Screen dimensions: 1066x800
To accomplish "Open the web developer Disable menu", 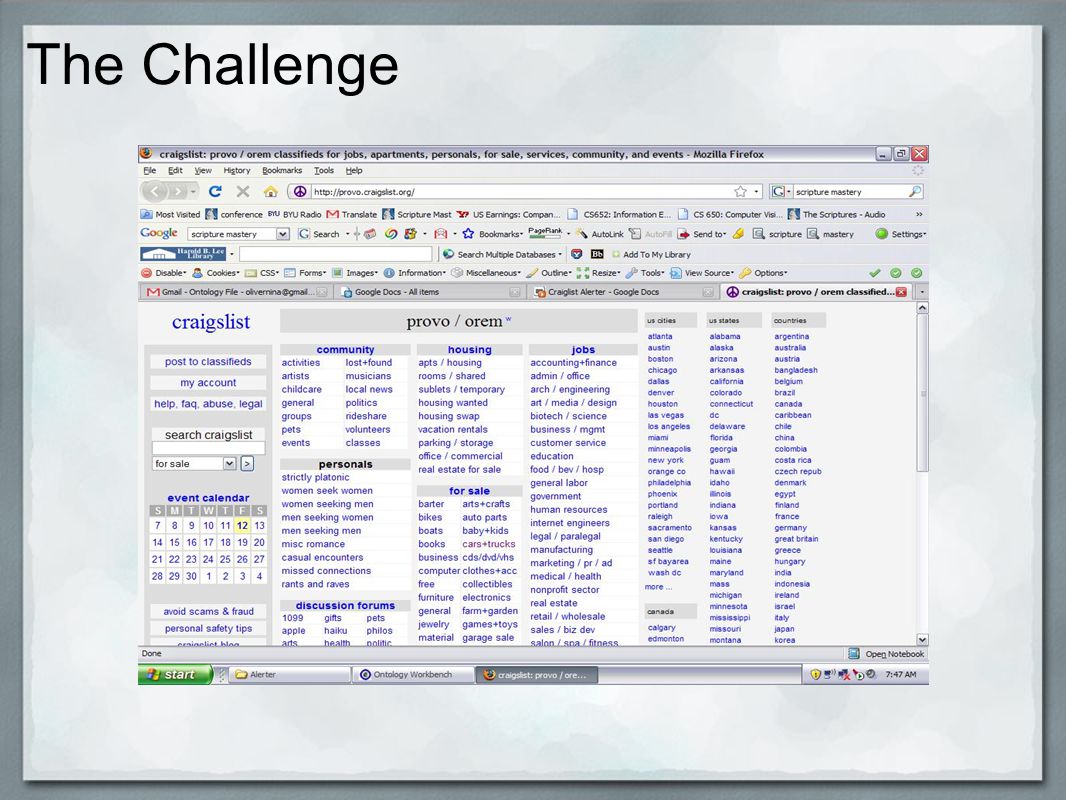I will [x=163, y=273].
